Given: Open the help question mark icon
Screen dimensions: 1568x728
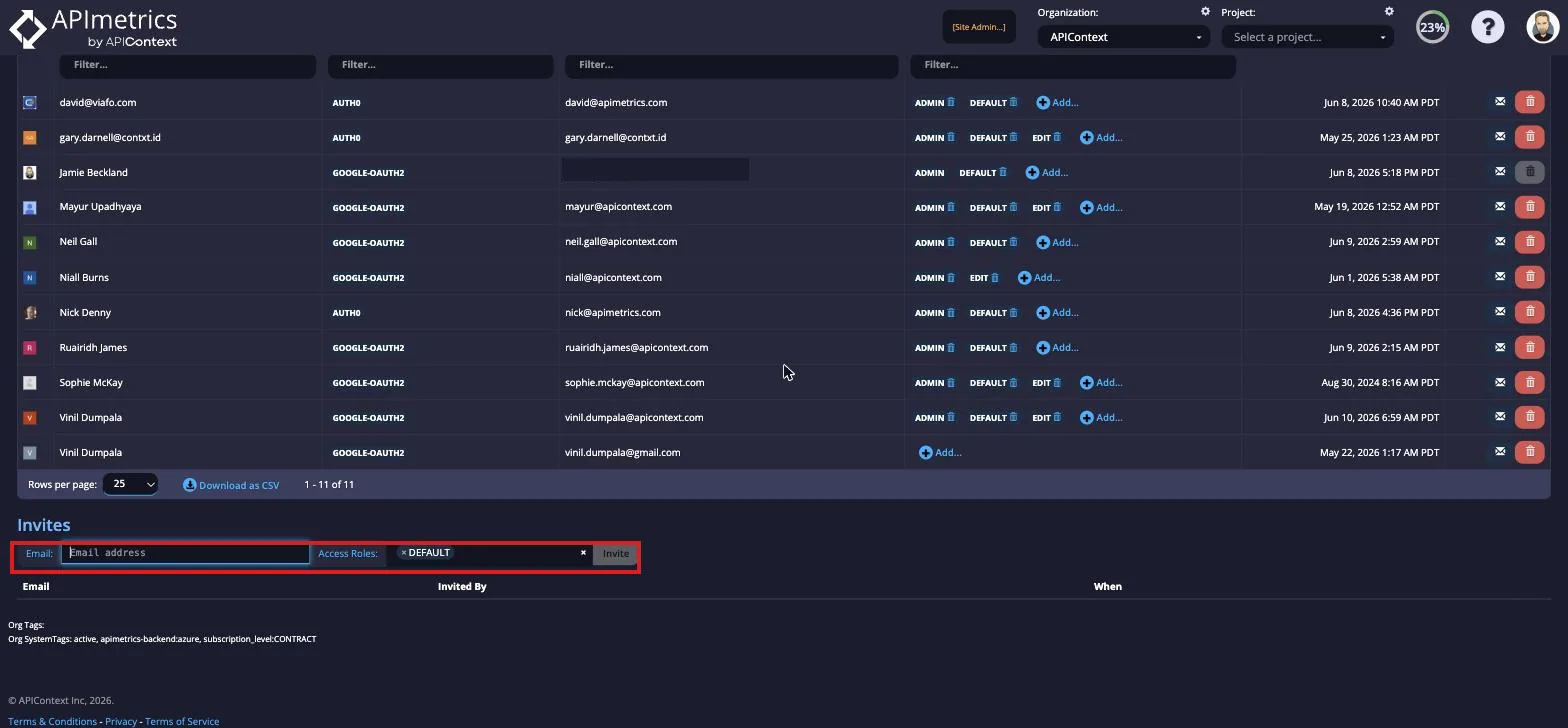Looking at the screenshot, I should 1487,27.
